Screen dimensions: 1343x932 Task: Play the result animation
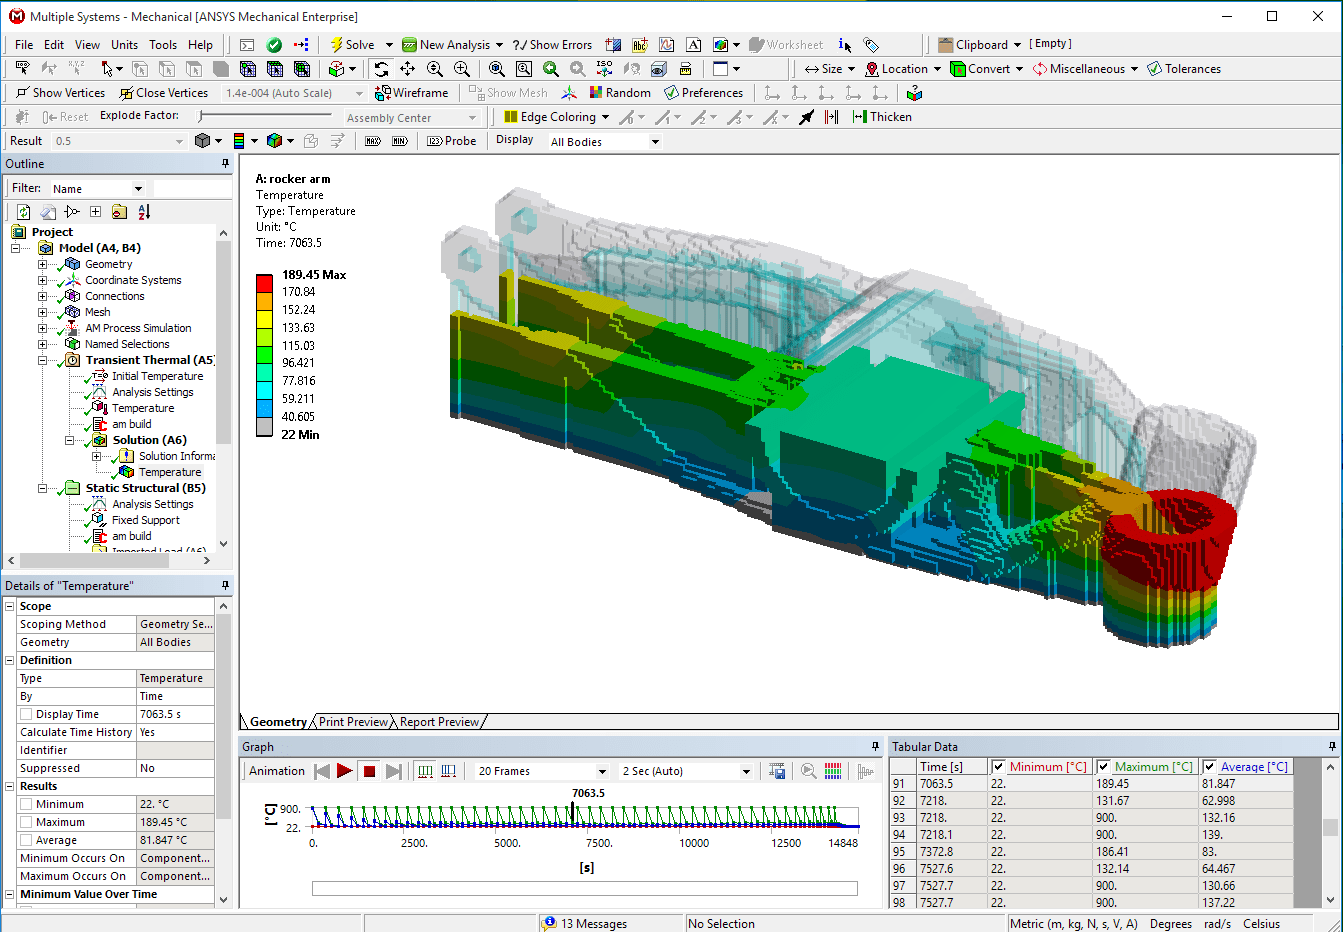coord(345,771)
